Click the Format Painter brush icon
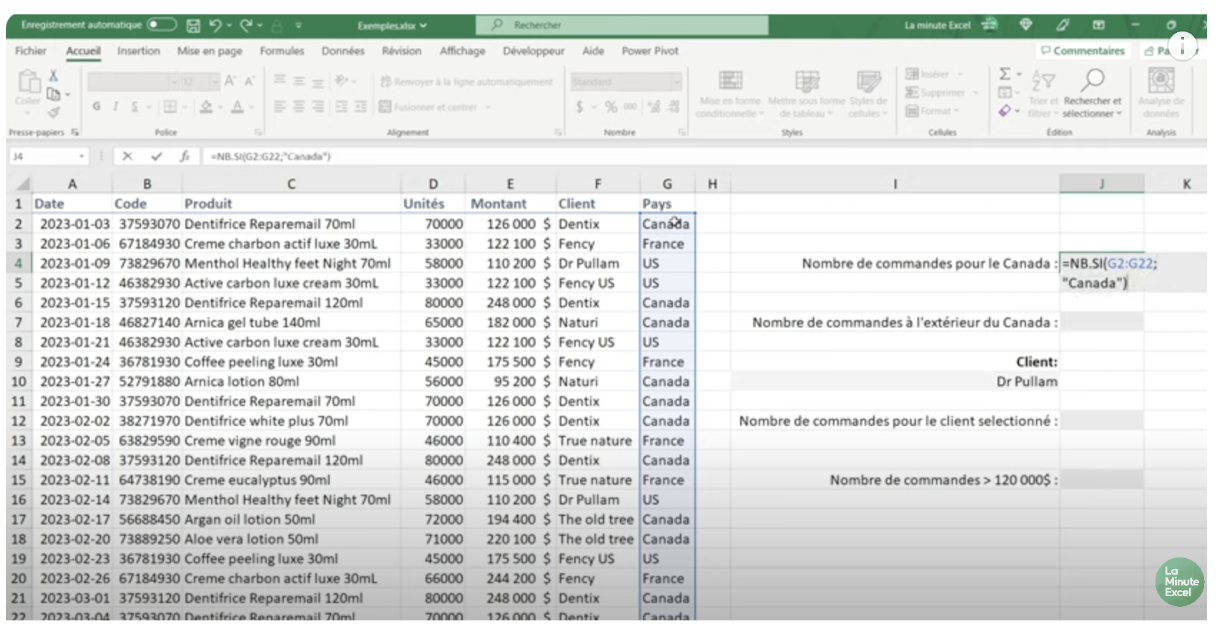This screenshot has width=1224, height=634. click(x=54, y=112)
